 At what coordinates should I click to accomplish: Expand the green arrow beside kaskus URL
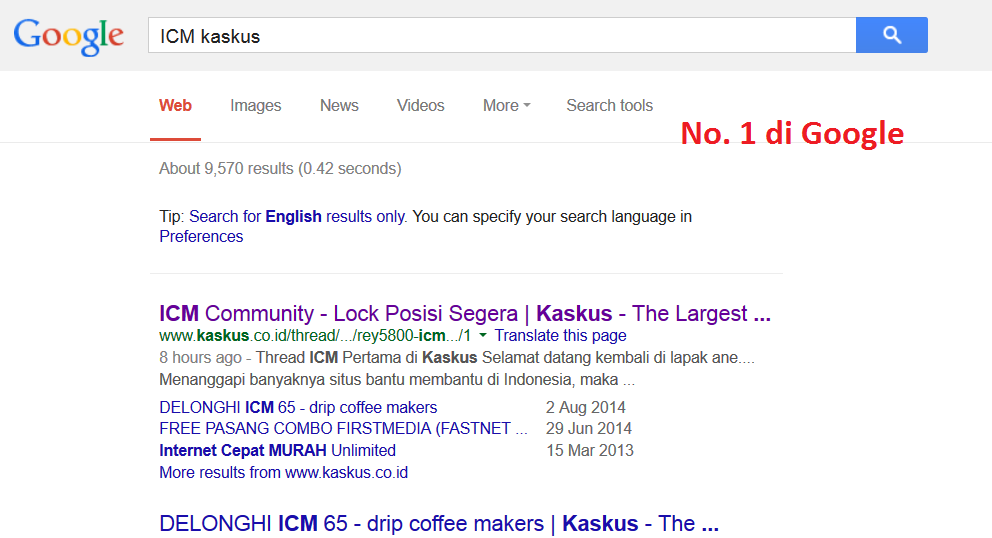(483, 335)
